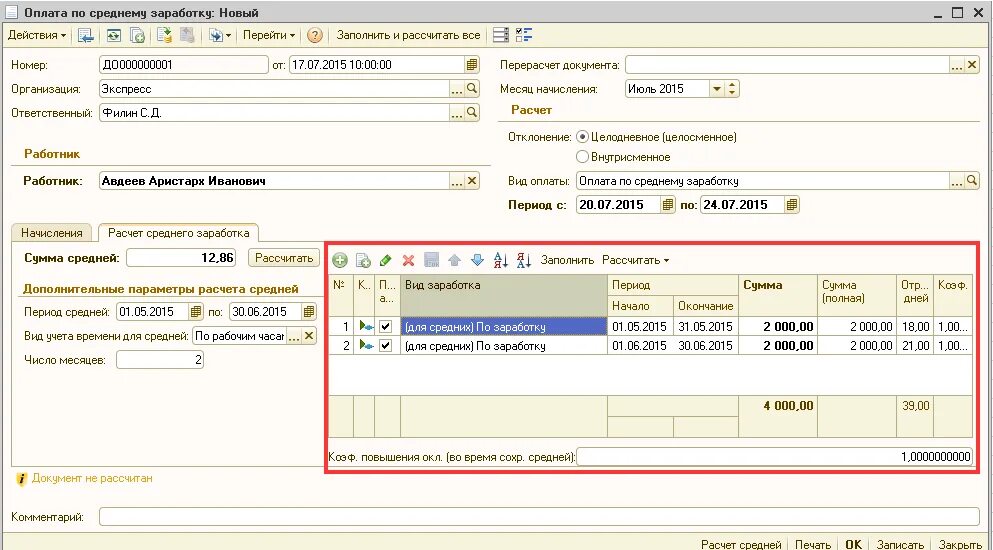Image resolution: width=993 pixels, height=550 pixels.
Task: Open the Действия dropdown menu
Action: 37,35
